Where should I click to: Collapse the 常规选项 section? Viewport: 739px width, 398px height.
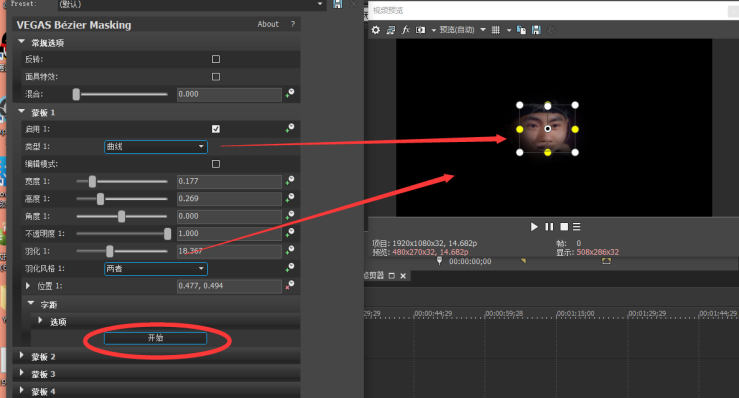(22, 42)
